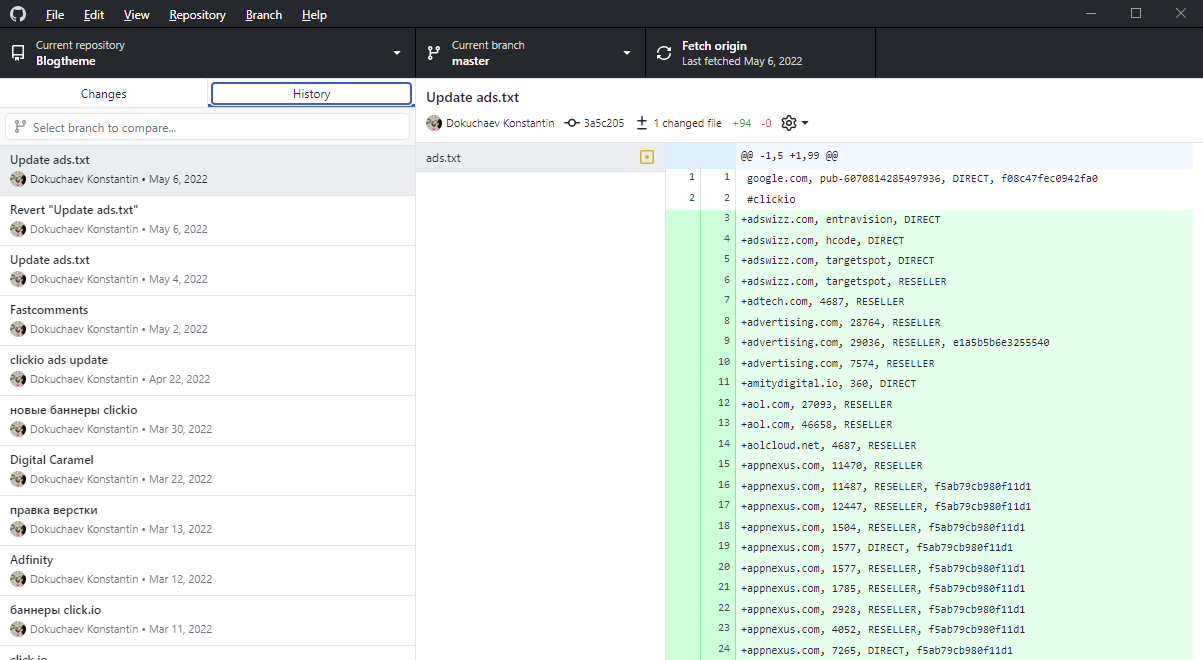Screen dimensions: 1203x660
Task: Click the diff hunk header @@ -1,5 +1,99 @@
Action: pyautogui.click(x=789, y=156)
